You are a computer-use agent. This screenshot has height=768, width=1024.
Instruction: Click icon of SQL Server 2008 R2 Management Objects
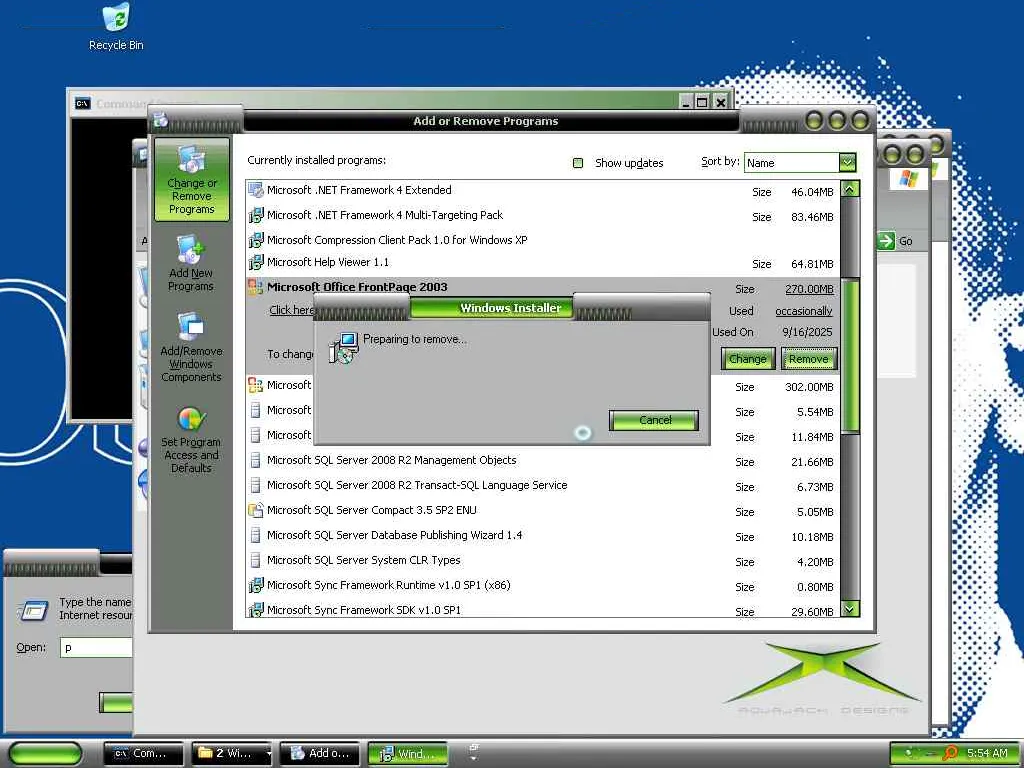coord(255,460)
